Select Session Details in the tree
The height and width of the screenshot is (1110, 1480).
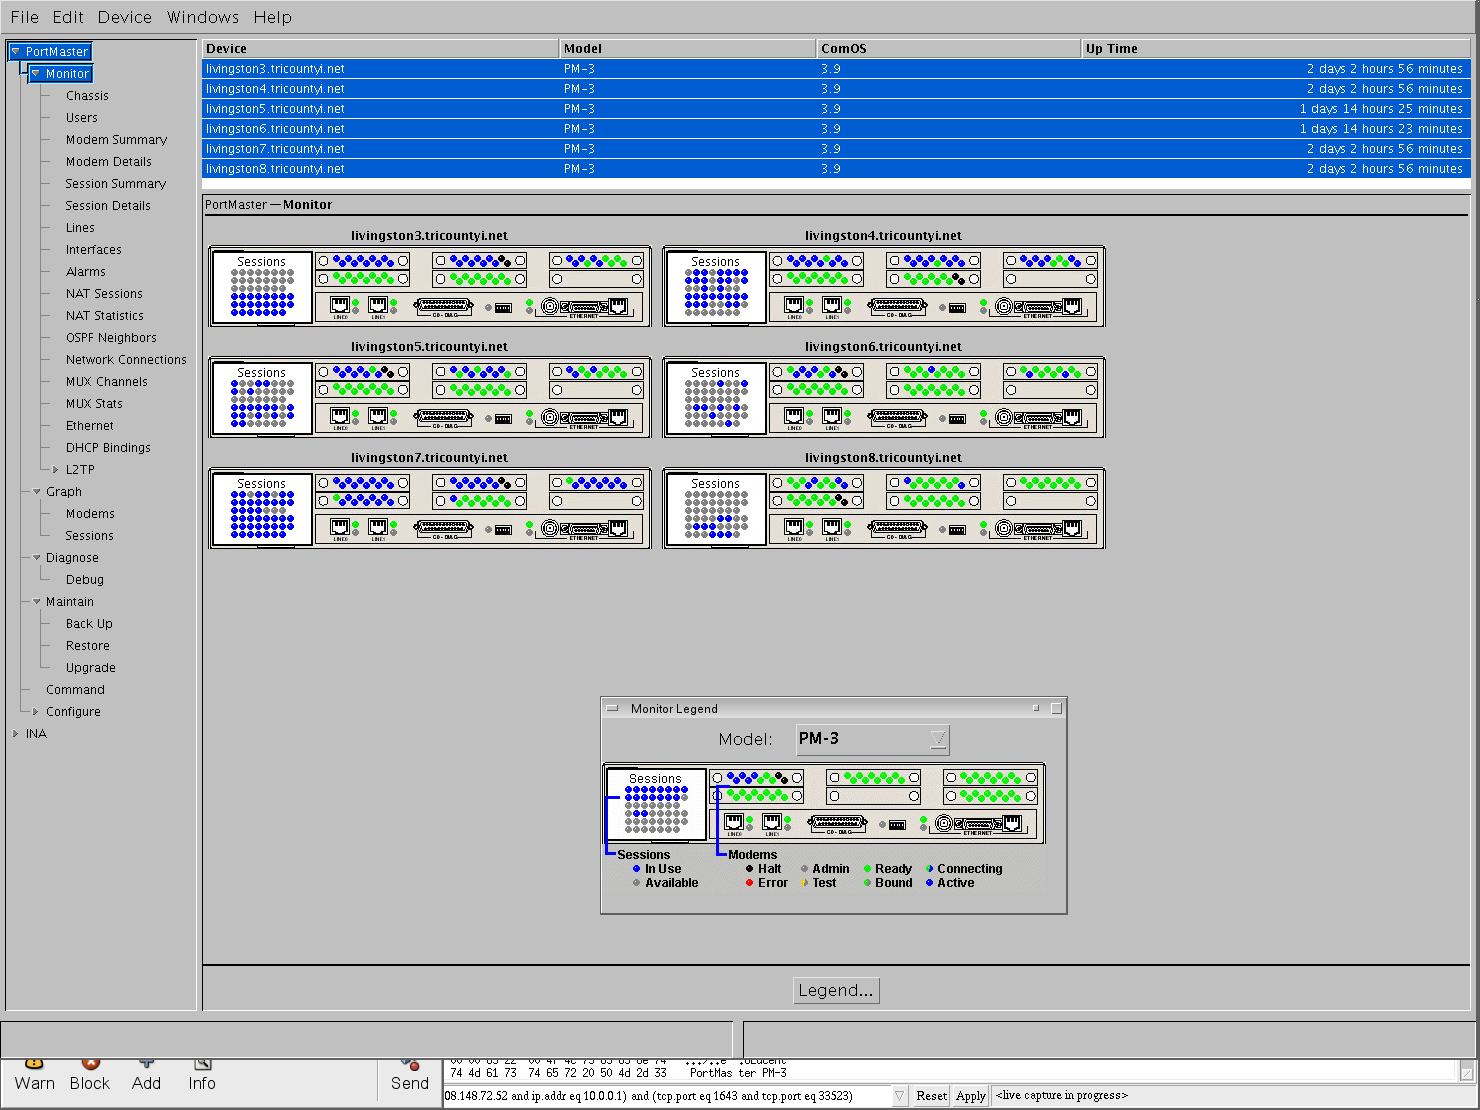tap(108, 206)
